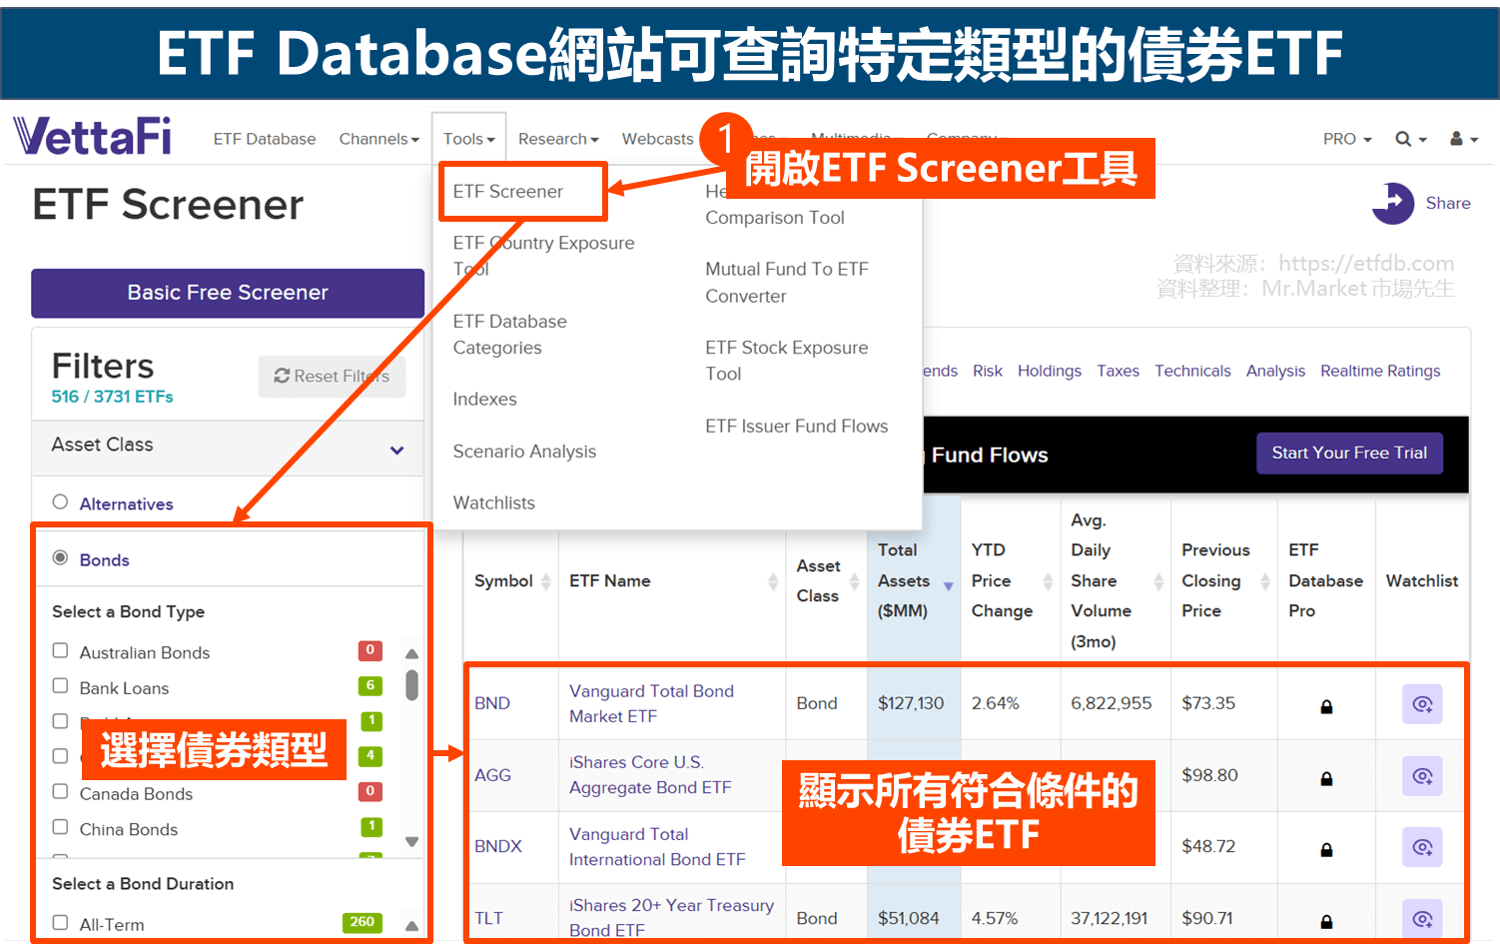The image size is (1500, 944).
Task: Click bond type list scroll up arrow
Action: (411, 654)
